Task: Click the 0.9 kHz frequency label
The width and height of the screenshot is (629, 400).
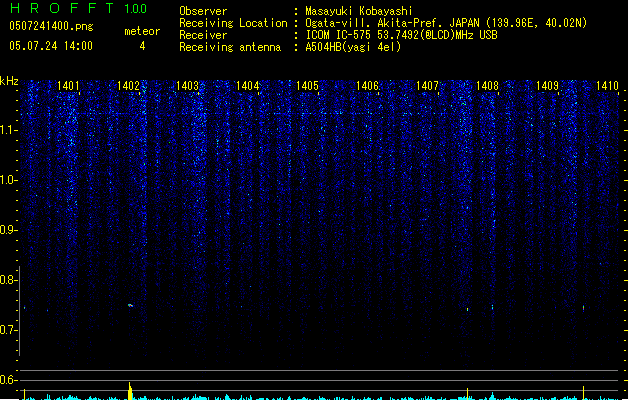Action: 7,230
